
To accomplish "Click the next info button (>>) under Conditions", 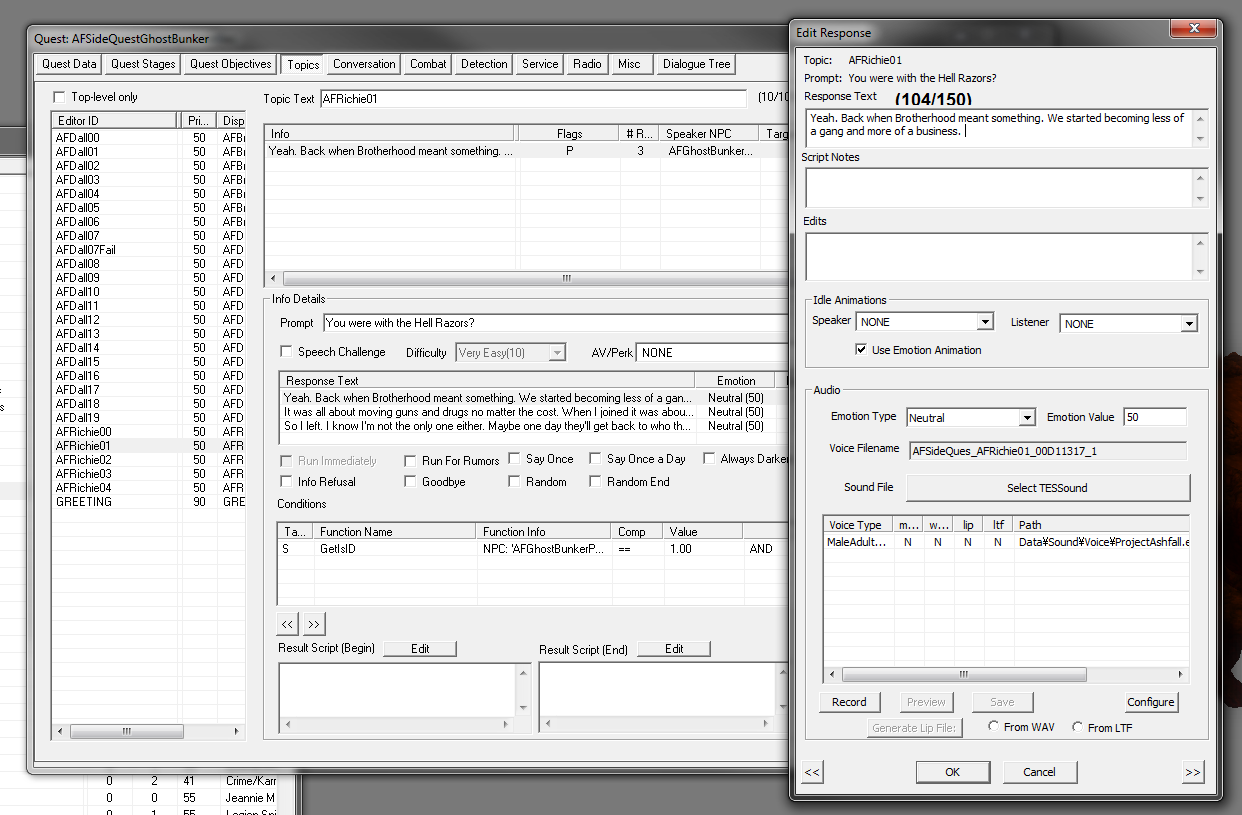I will pyautogui.click(x=314, y=624).
